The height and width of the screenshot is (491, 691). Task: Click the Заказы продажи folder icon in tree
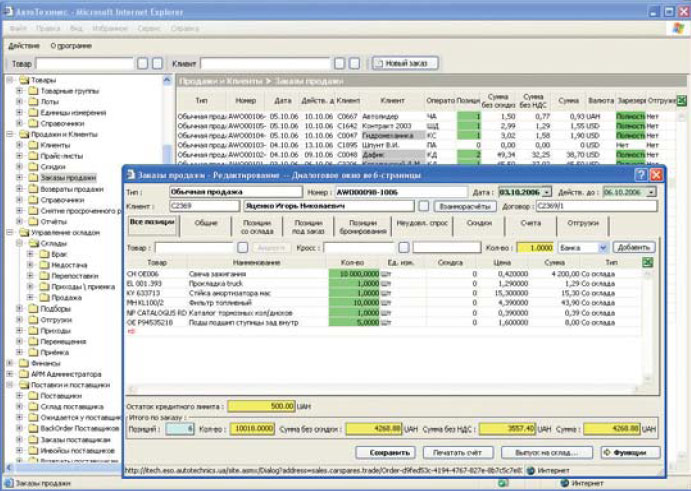coord(35,177)
